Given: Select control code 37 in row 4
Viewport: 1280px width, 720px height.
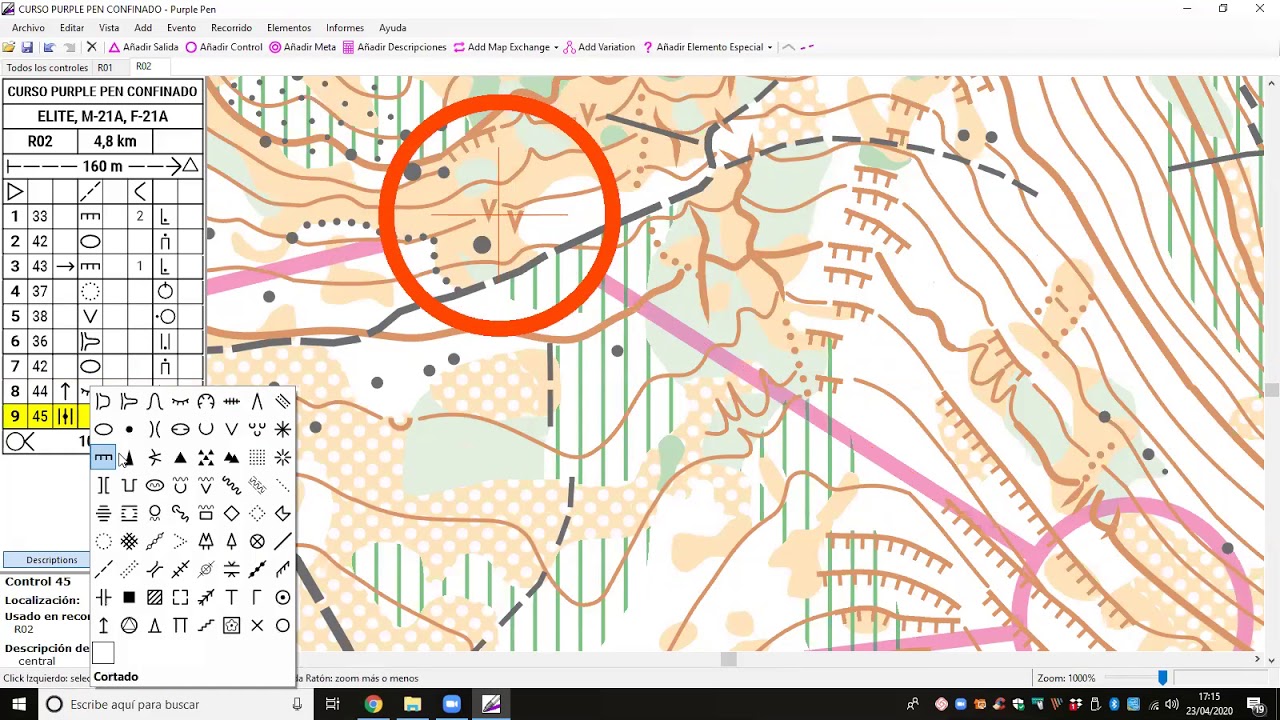Looking at the screenshot, I should [39, 291].
